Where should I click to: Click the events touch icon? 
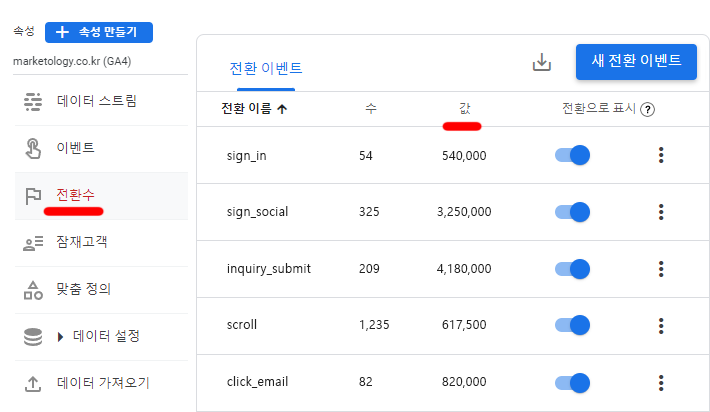click(x=33, y=149)
